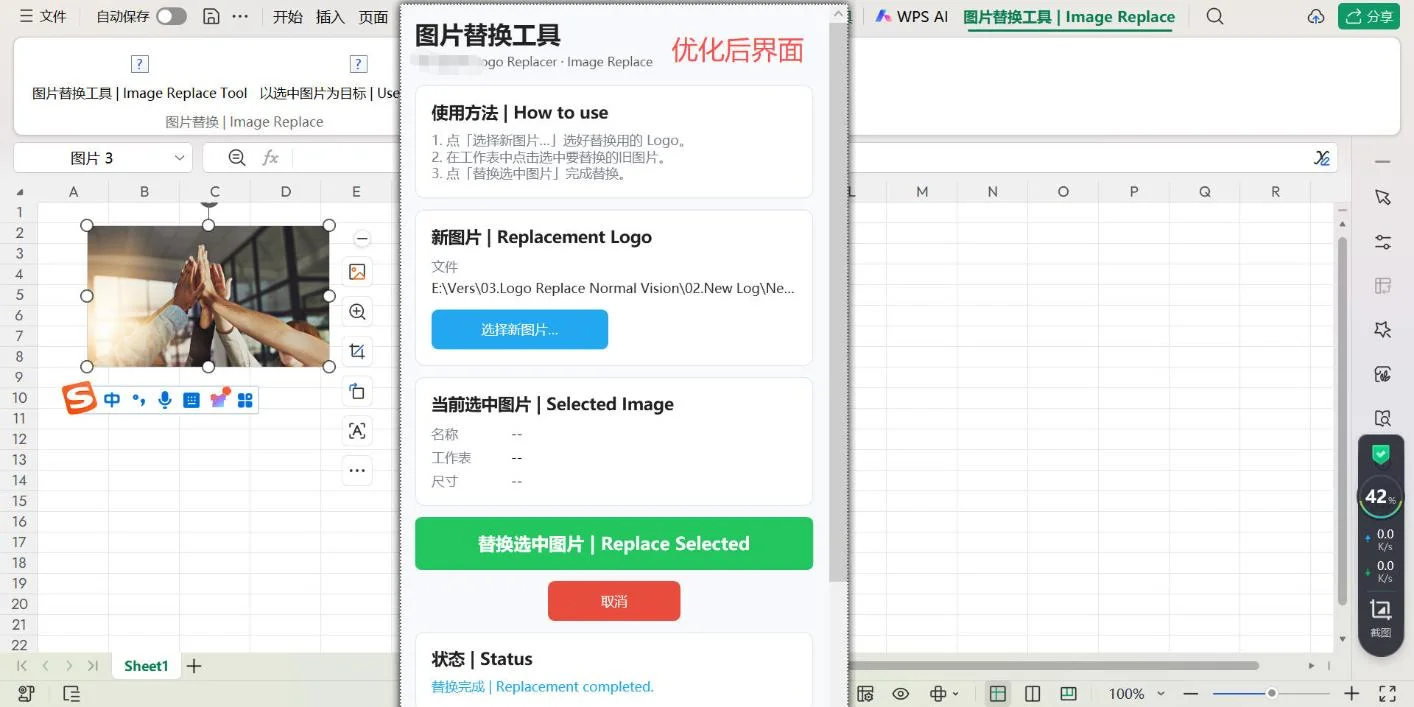The width and height of the screenshot is (1414, 707).
Task: Switch to the 开始 ribbon tab
Action: [288, 17]
